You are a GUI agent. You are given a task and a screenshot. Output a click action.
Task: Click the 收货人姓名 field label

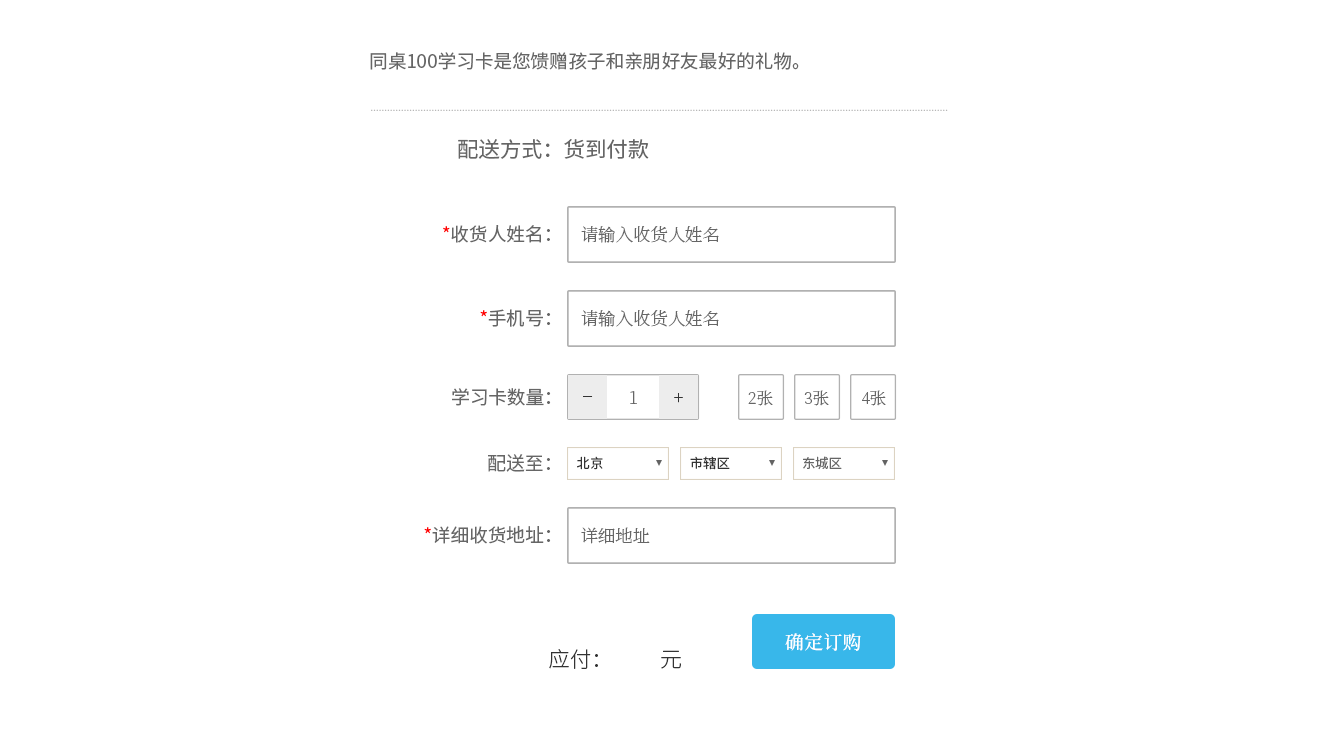click(500, 234)
